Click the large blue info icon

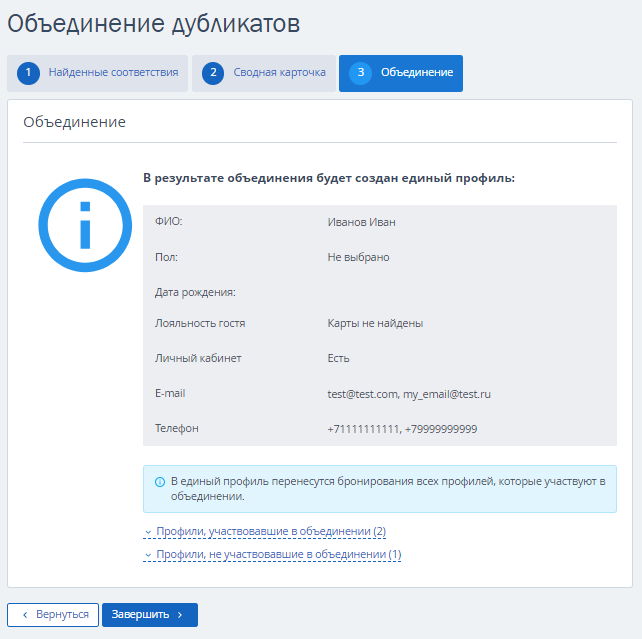click(85, 225)
